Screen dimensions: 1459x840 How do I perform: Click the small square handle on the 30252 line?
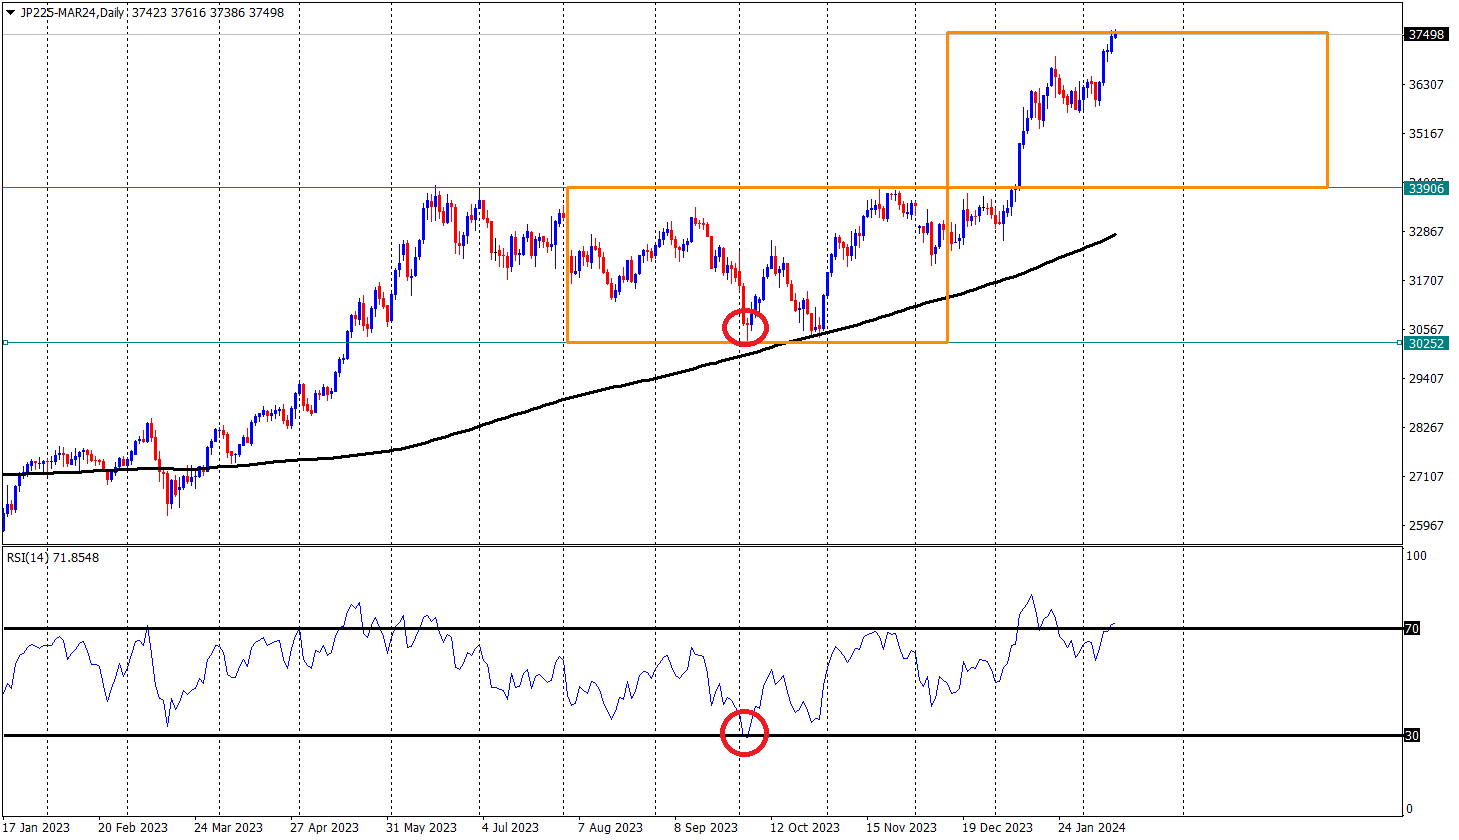point(5,343)
